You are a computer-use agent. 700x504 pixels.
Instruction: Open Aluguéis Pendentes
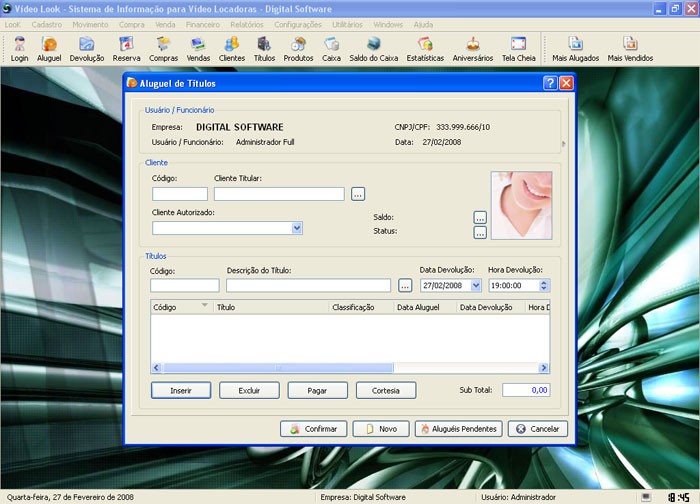coord(458,429)
